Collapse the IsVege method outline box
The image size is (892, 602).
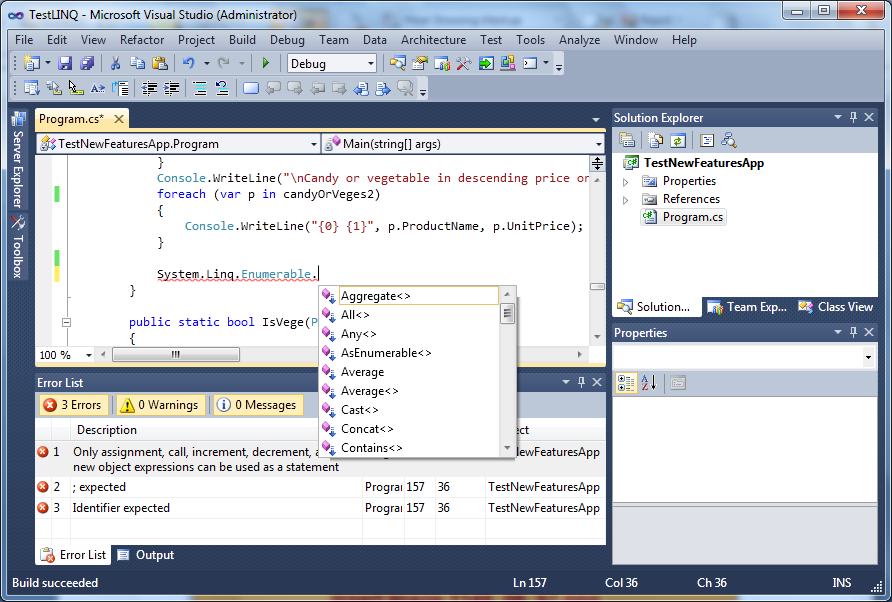(66, 323)
